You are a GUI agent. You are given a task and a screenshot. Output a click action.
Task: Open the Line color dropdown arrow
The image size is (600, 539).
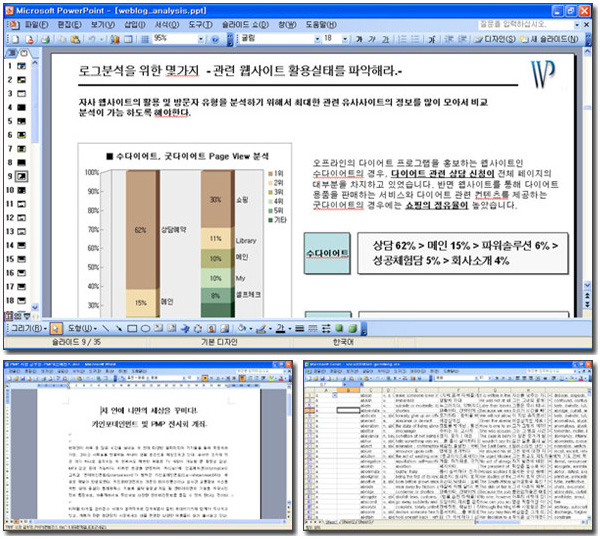[x=270, y=329]
